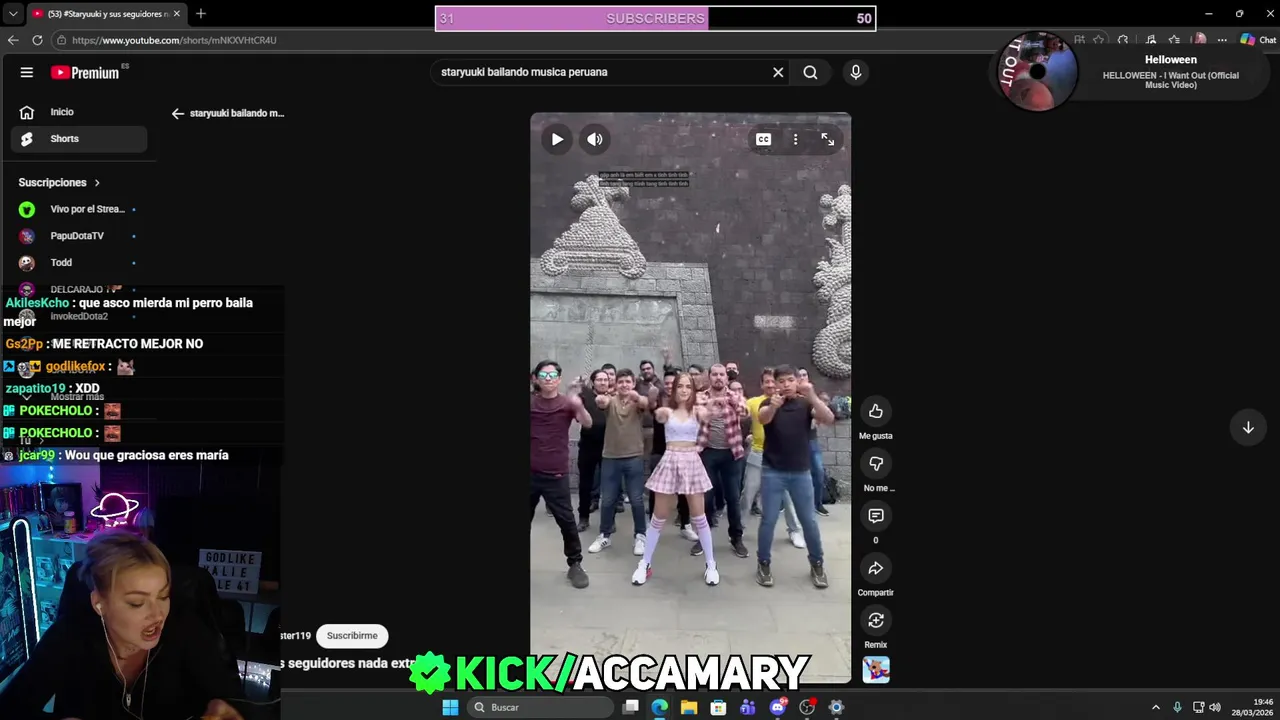Remix this Short
Screen dimensions: 1280x720
[x=876, y=620]
